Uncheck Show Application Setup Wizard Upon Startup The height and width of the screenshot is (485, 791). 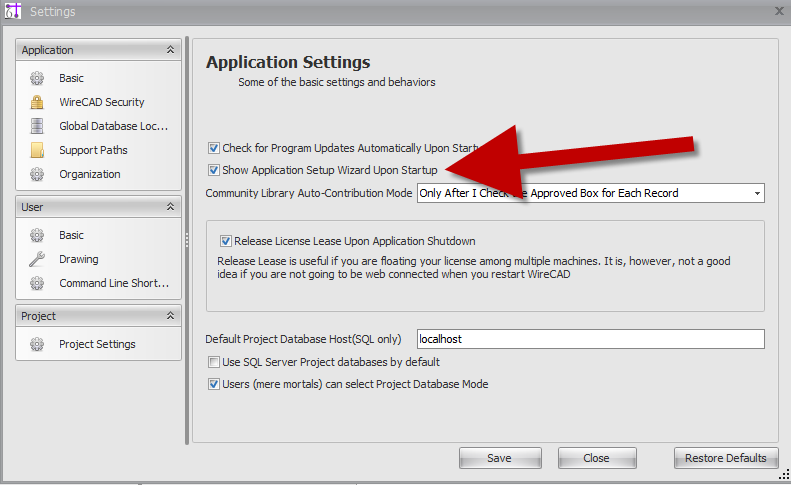coord(214,170)
